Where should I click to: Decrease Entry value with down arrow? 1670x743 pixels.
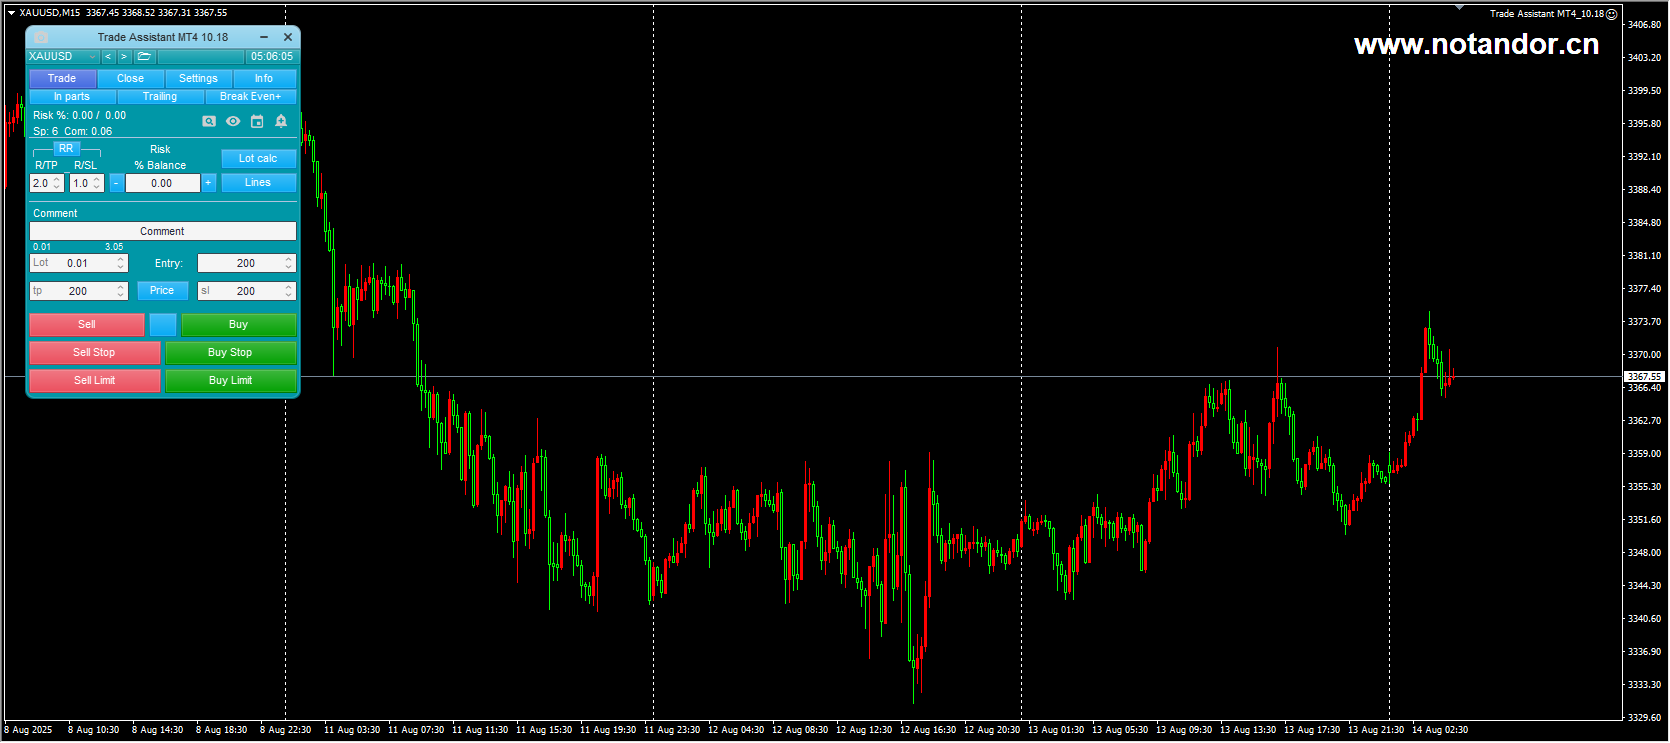[x=289, y=268]
